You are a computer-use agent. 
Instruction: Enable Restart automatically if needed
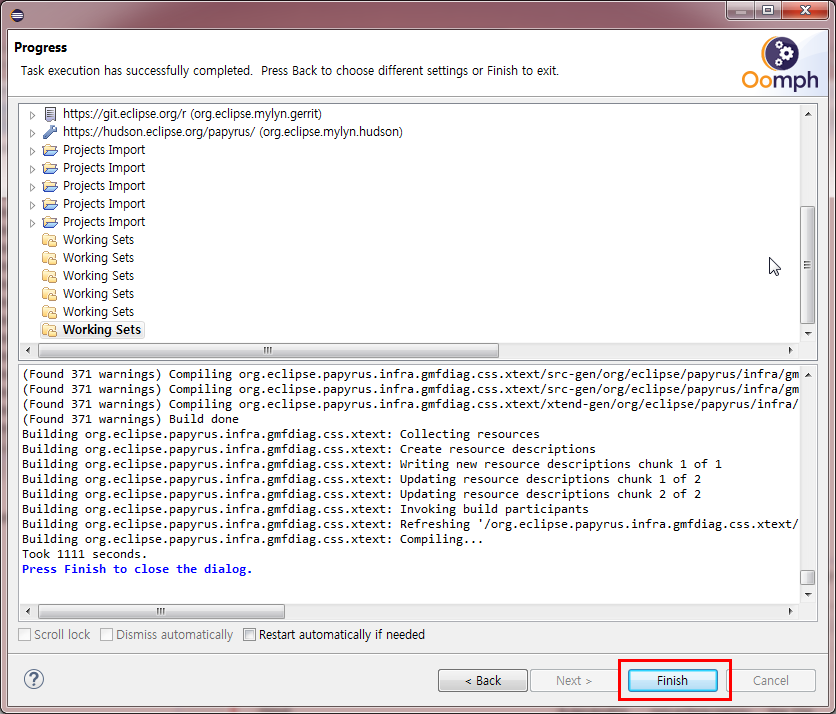(x=249, y=635)
